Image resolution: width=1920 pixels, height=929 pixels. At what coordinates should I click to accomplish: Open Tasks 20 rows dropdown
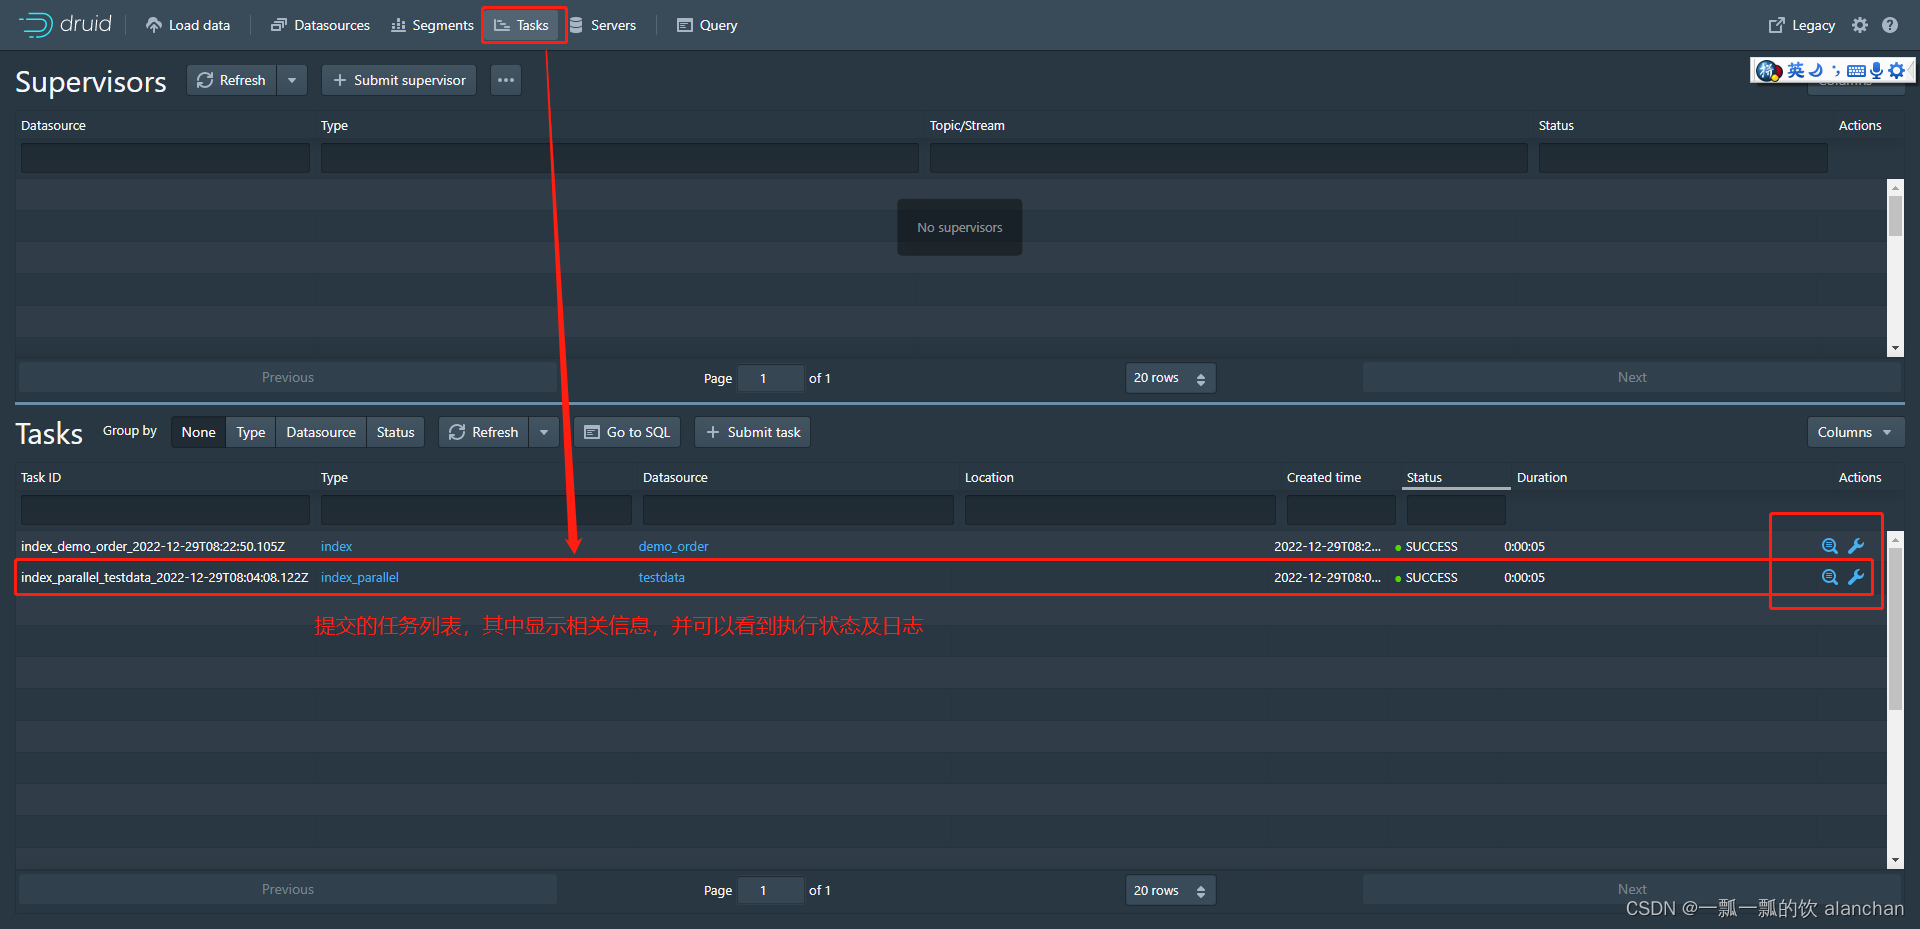click(1170, 890)
